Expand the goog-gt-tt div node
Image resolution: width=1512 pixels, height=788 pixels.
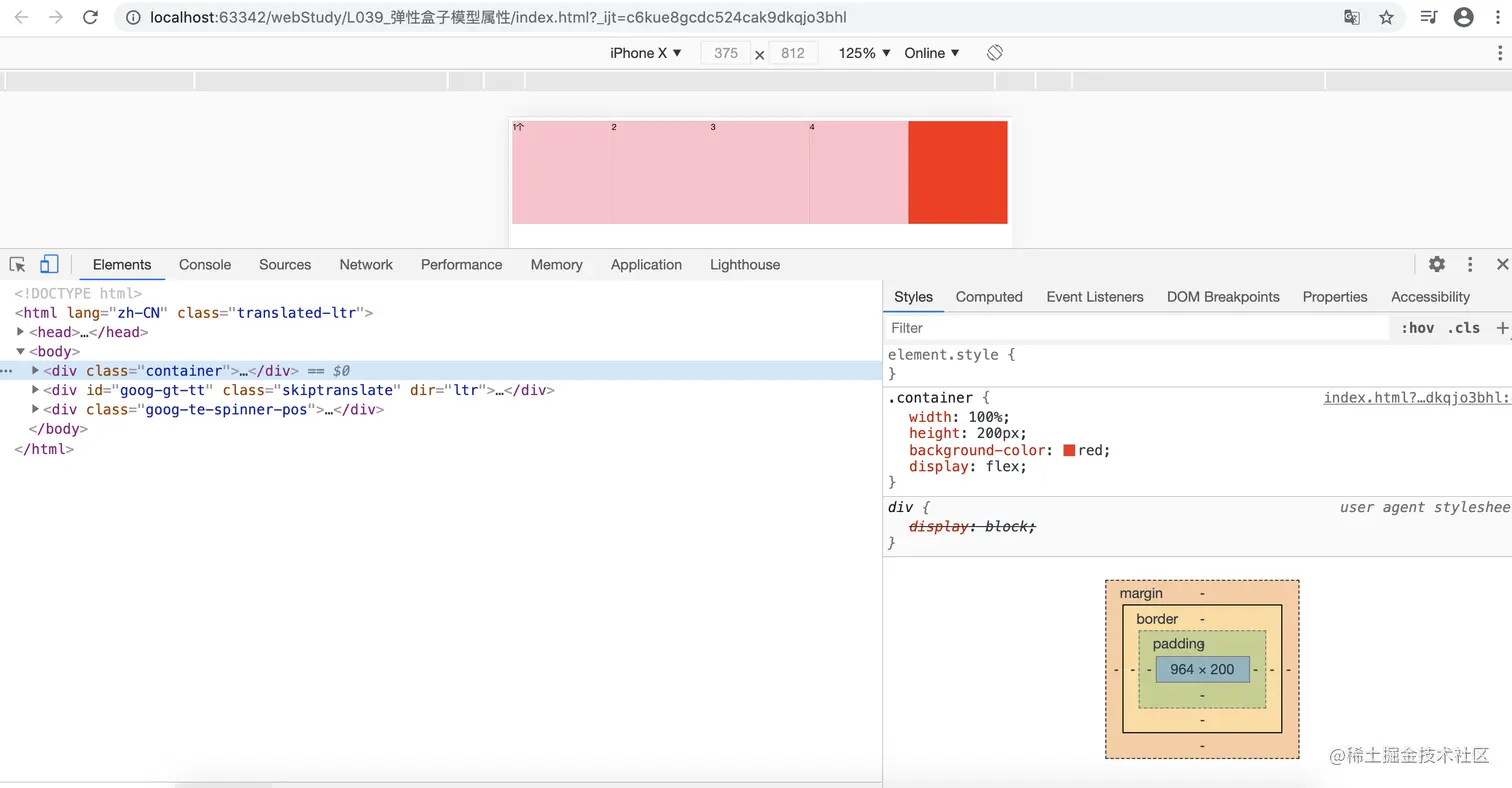tap(36, 390)
